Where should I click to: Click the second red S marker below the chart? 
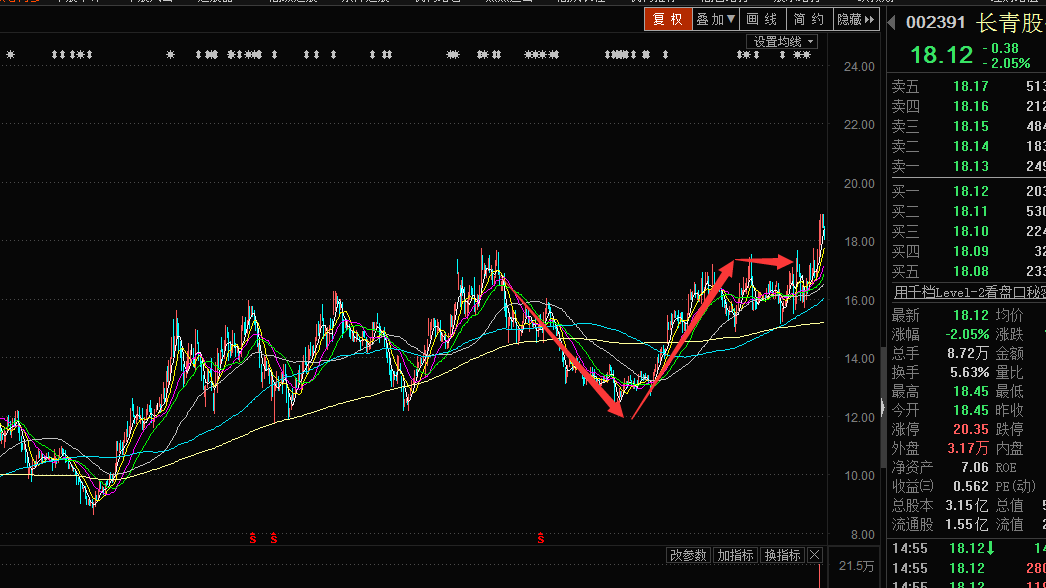click(274, 538)
